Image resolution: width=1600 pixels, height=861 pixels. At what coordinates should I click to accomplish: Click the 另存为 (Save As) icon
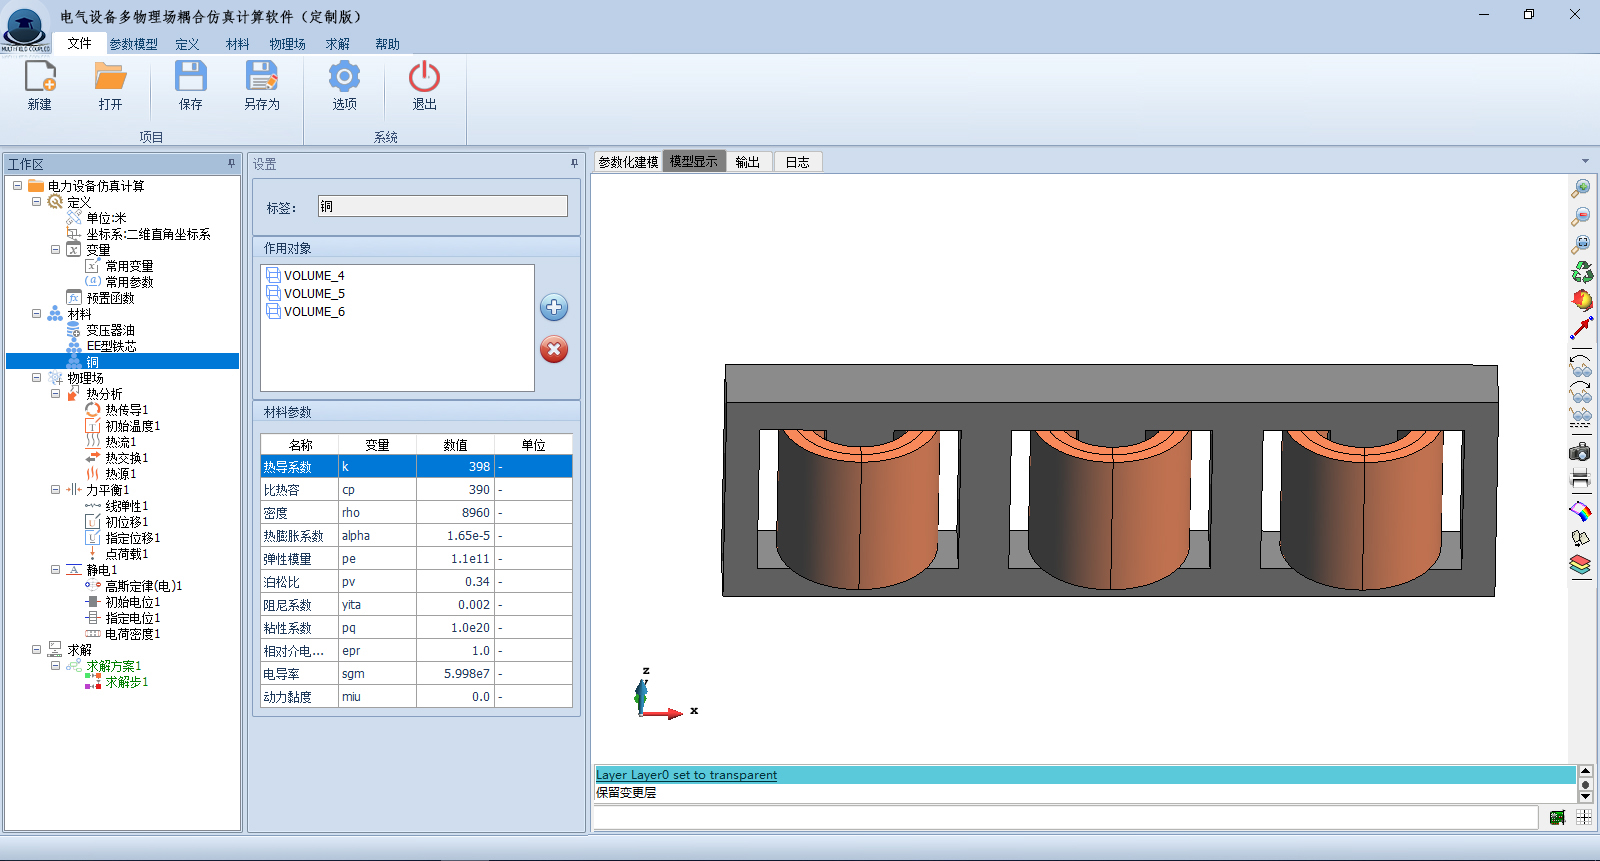pyautogui.click(x=262, y=77)
